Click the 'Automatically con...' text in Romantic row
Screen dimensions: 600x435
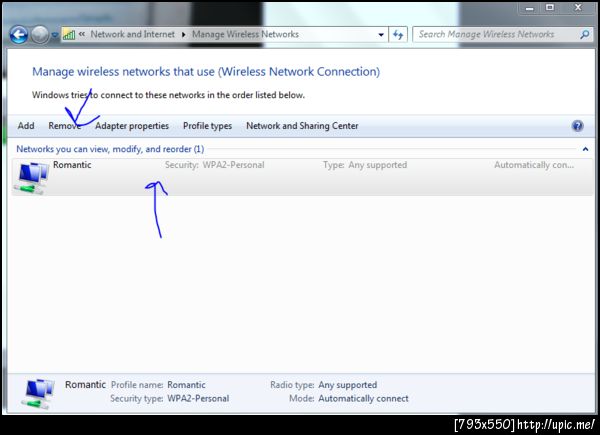tap(534, 165)
